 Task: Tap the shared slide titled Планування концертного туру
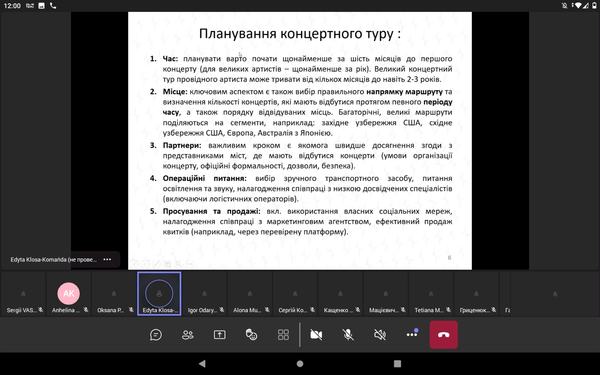[x=300, y=141]
